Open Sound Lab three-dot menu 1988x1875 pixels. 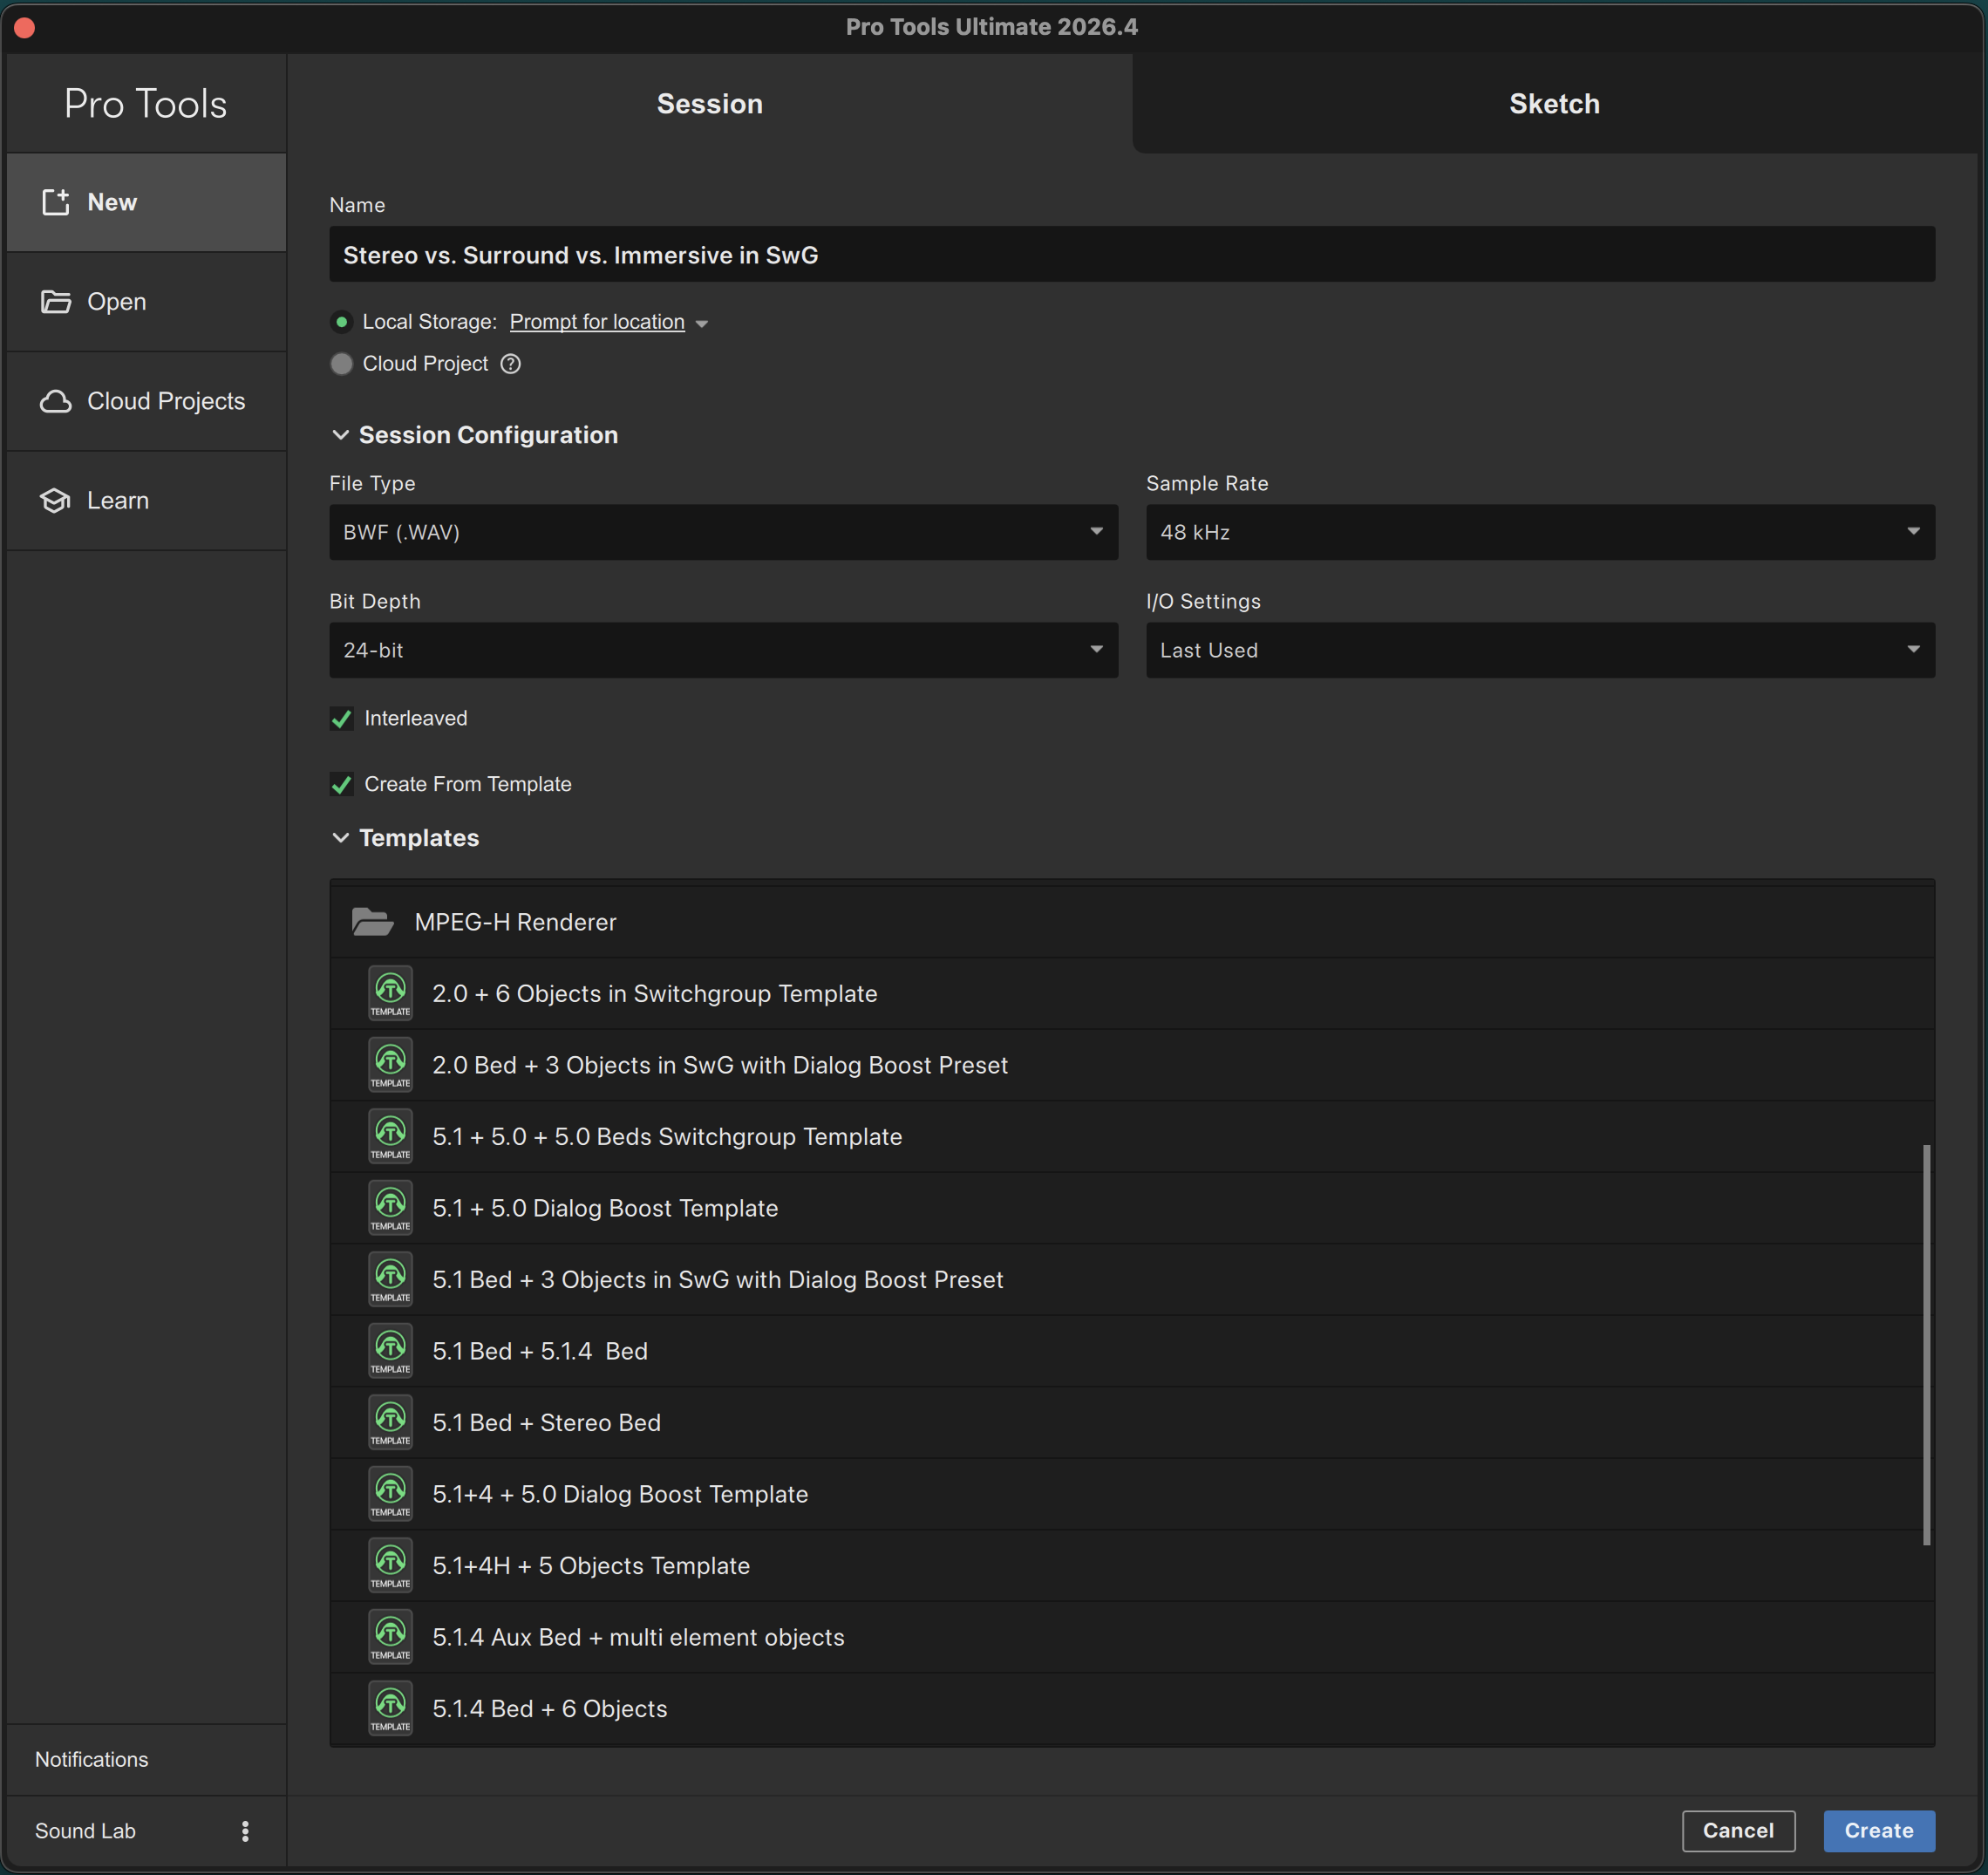245,1831
